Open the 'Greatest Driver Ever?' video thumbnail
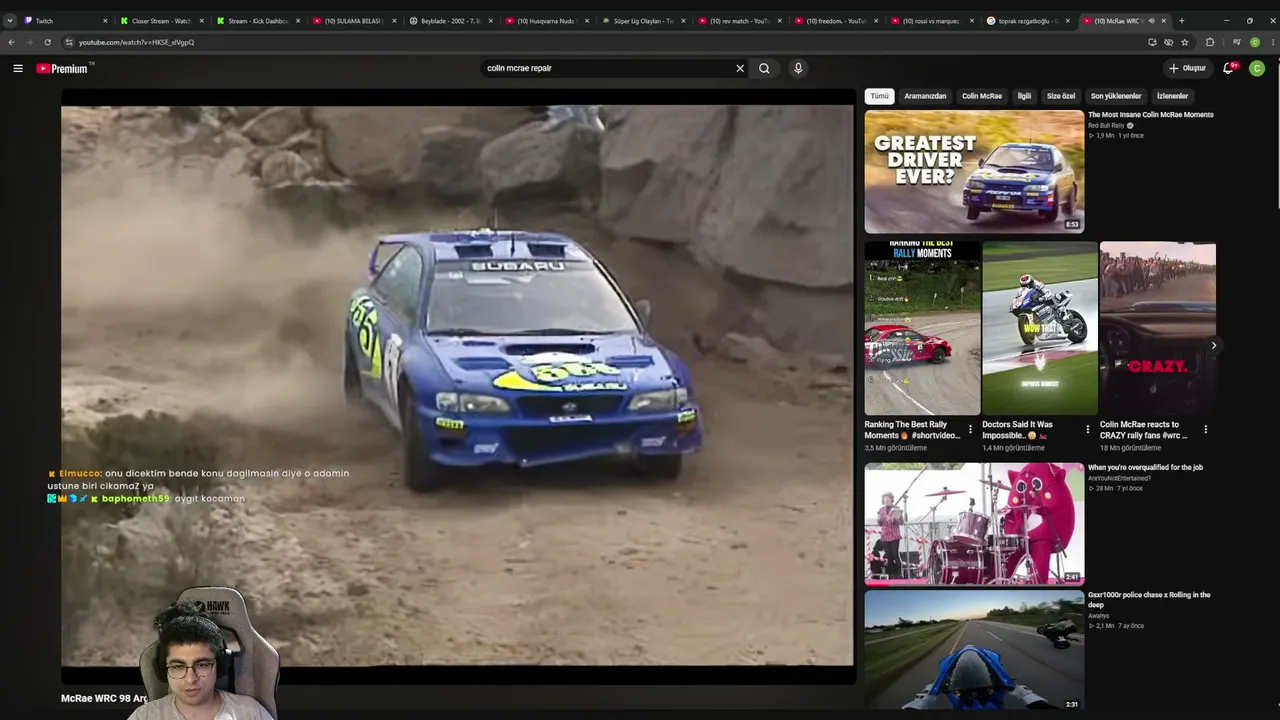This screenshot has width=1280, height=720. click(974, 172)
